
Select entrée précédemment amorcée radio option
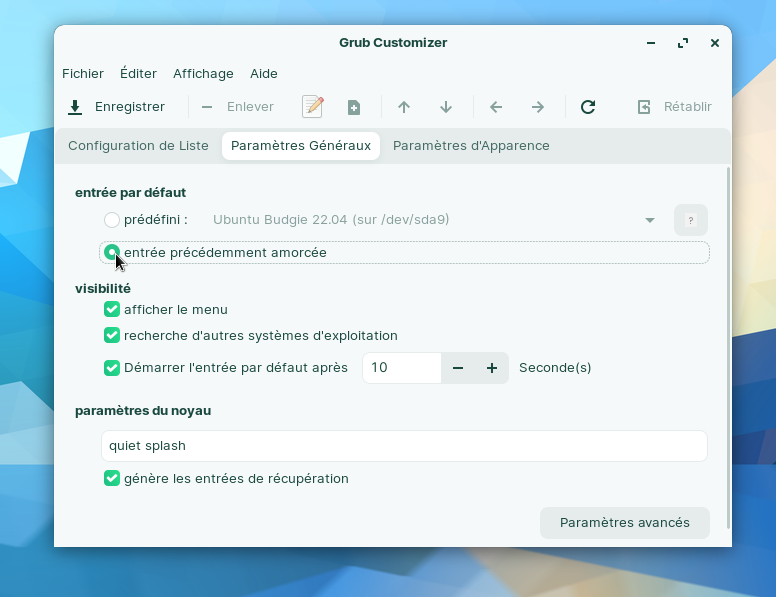tap(112, 253)
